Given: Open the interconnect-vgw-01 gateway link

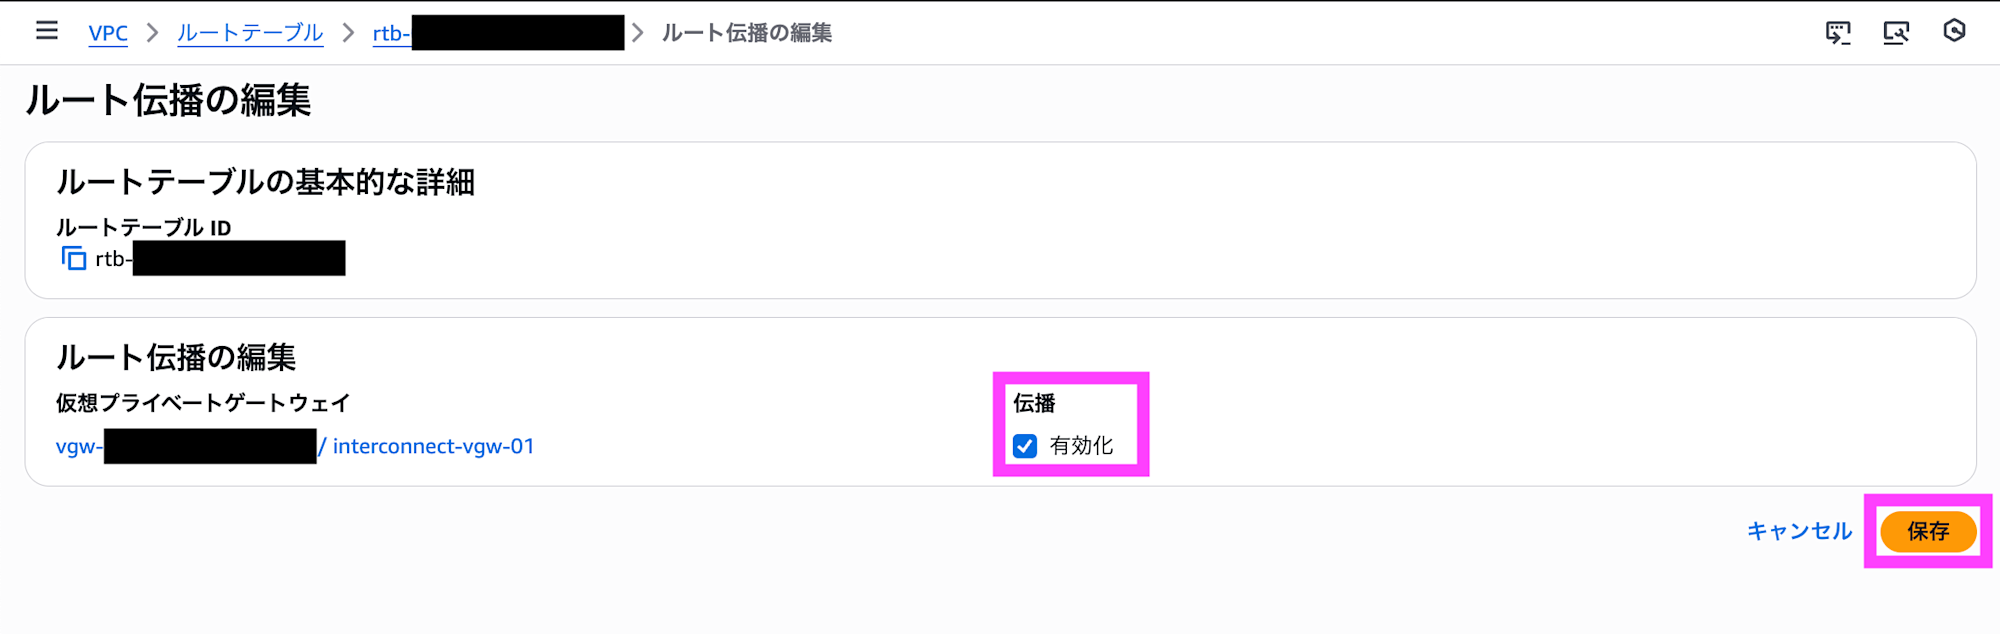Looking at the screenshot, I should coord(433,446).
